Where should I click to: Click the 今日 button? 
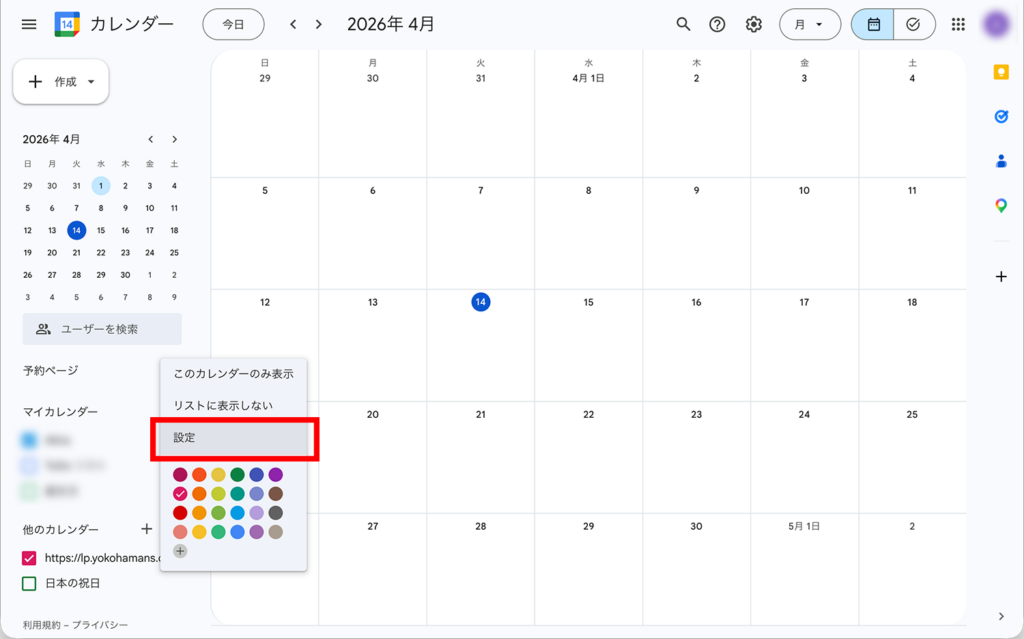pyautogui.click(x=233, y=24)
